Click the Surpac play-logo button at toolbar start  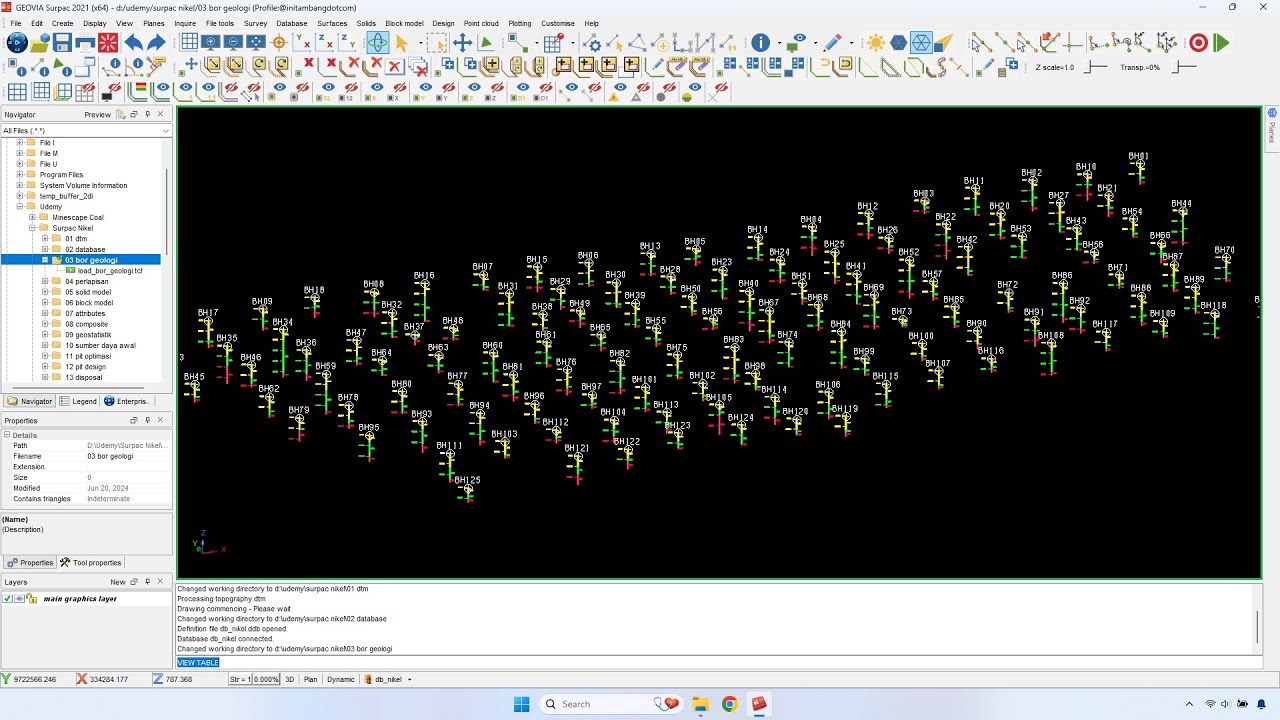[x=16, y=43]
